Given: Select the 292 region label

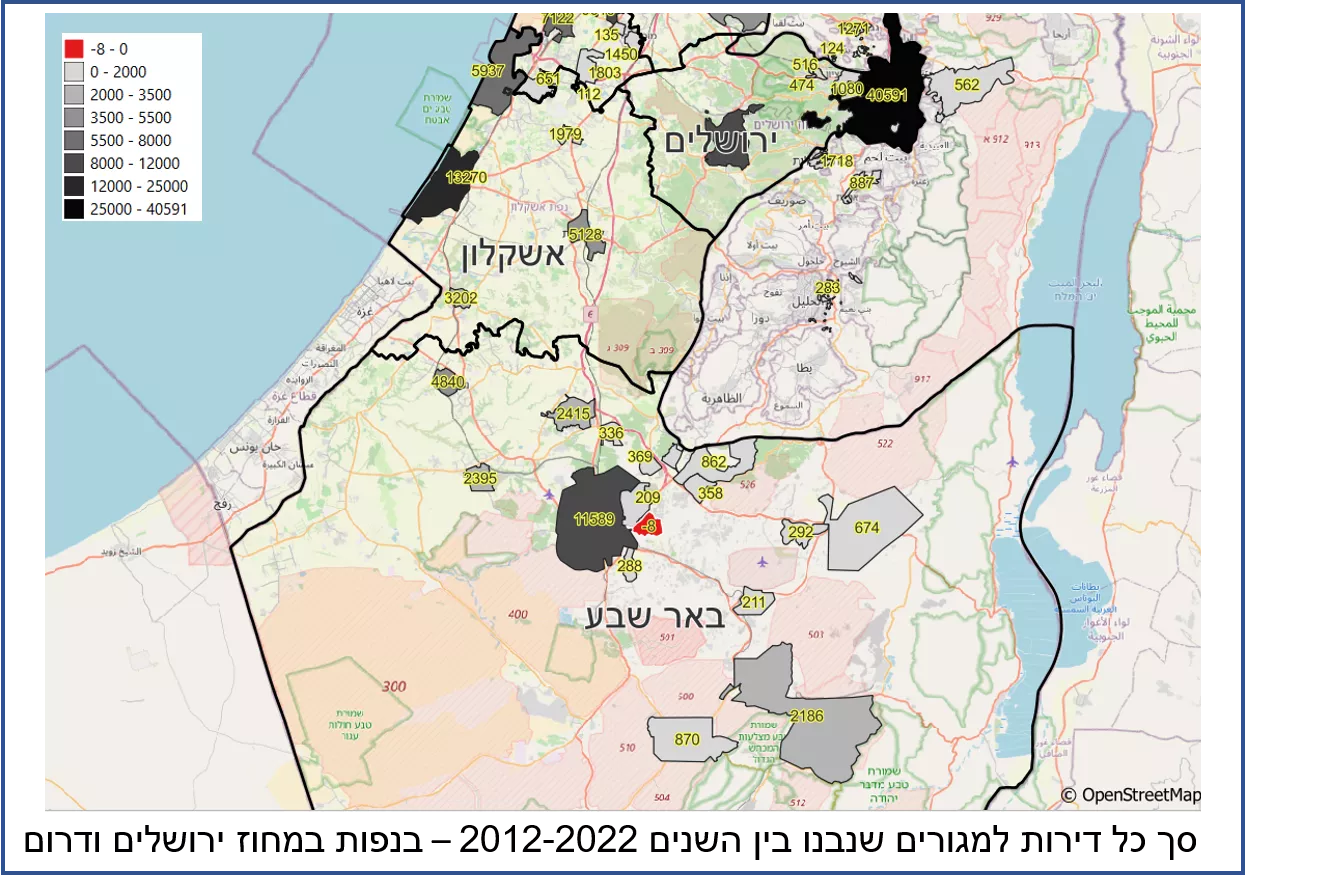Looking at the screenshot, I should click(x=801, y=532).
